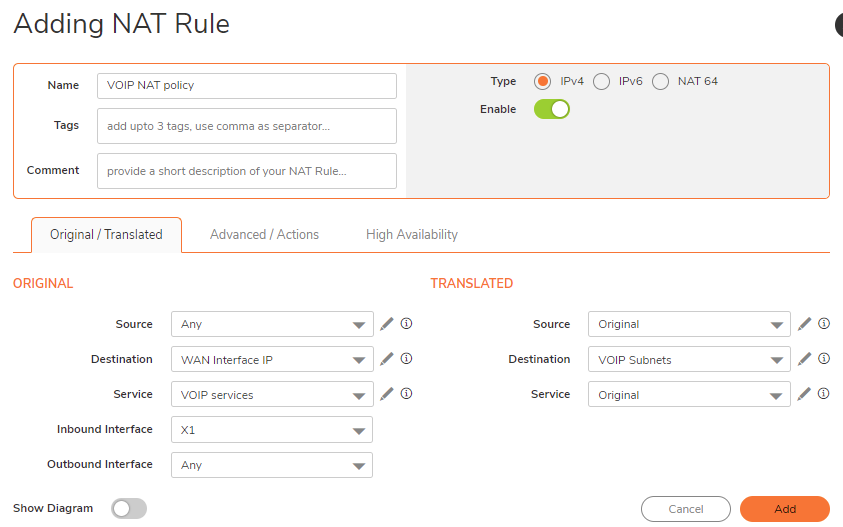Show info for Original Source field
This screenshot has height=527, width=843.
click(x=406, y=323)
